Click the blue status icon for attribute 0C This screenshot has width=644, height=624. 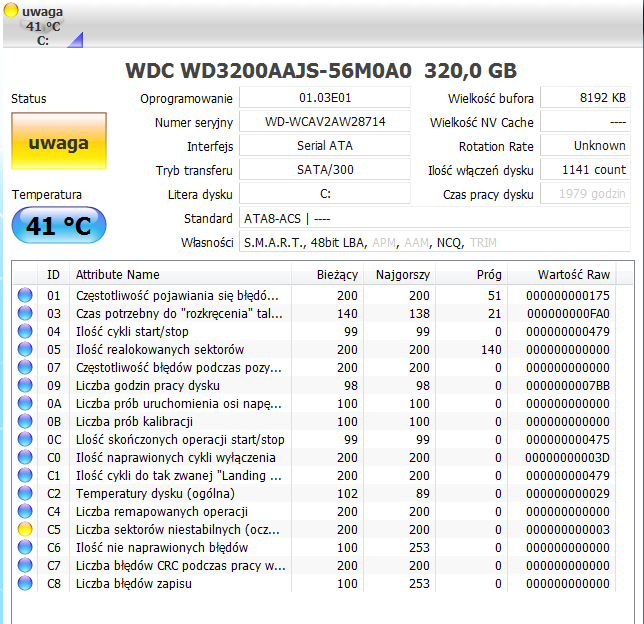pos(25,440)
